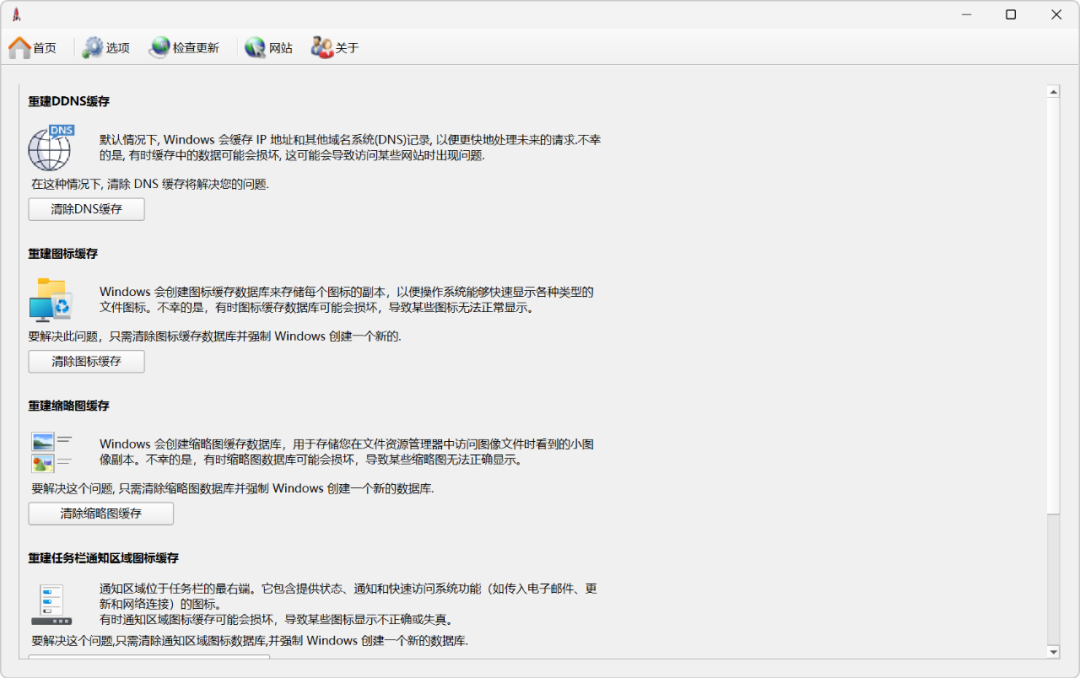Screen dimensions: 1080x678
Task: Close the application window
Action: tap(1056, 14)
